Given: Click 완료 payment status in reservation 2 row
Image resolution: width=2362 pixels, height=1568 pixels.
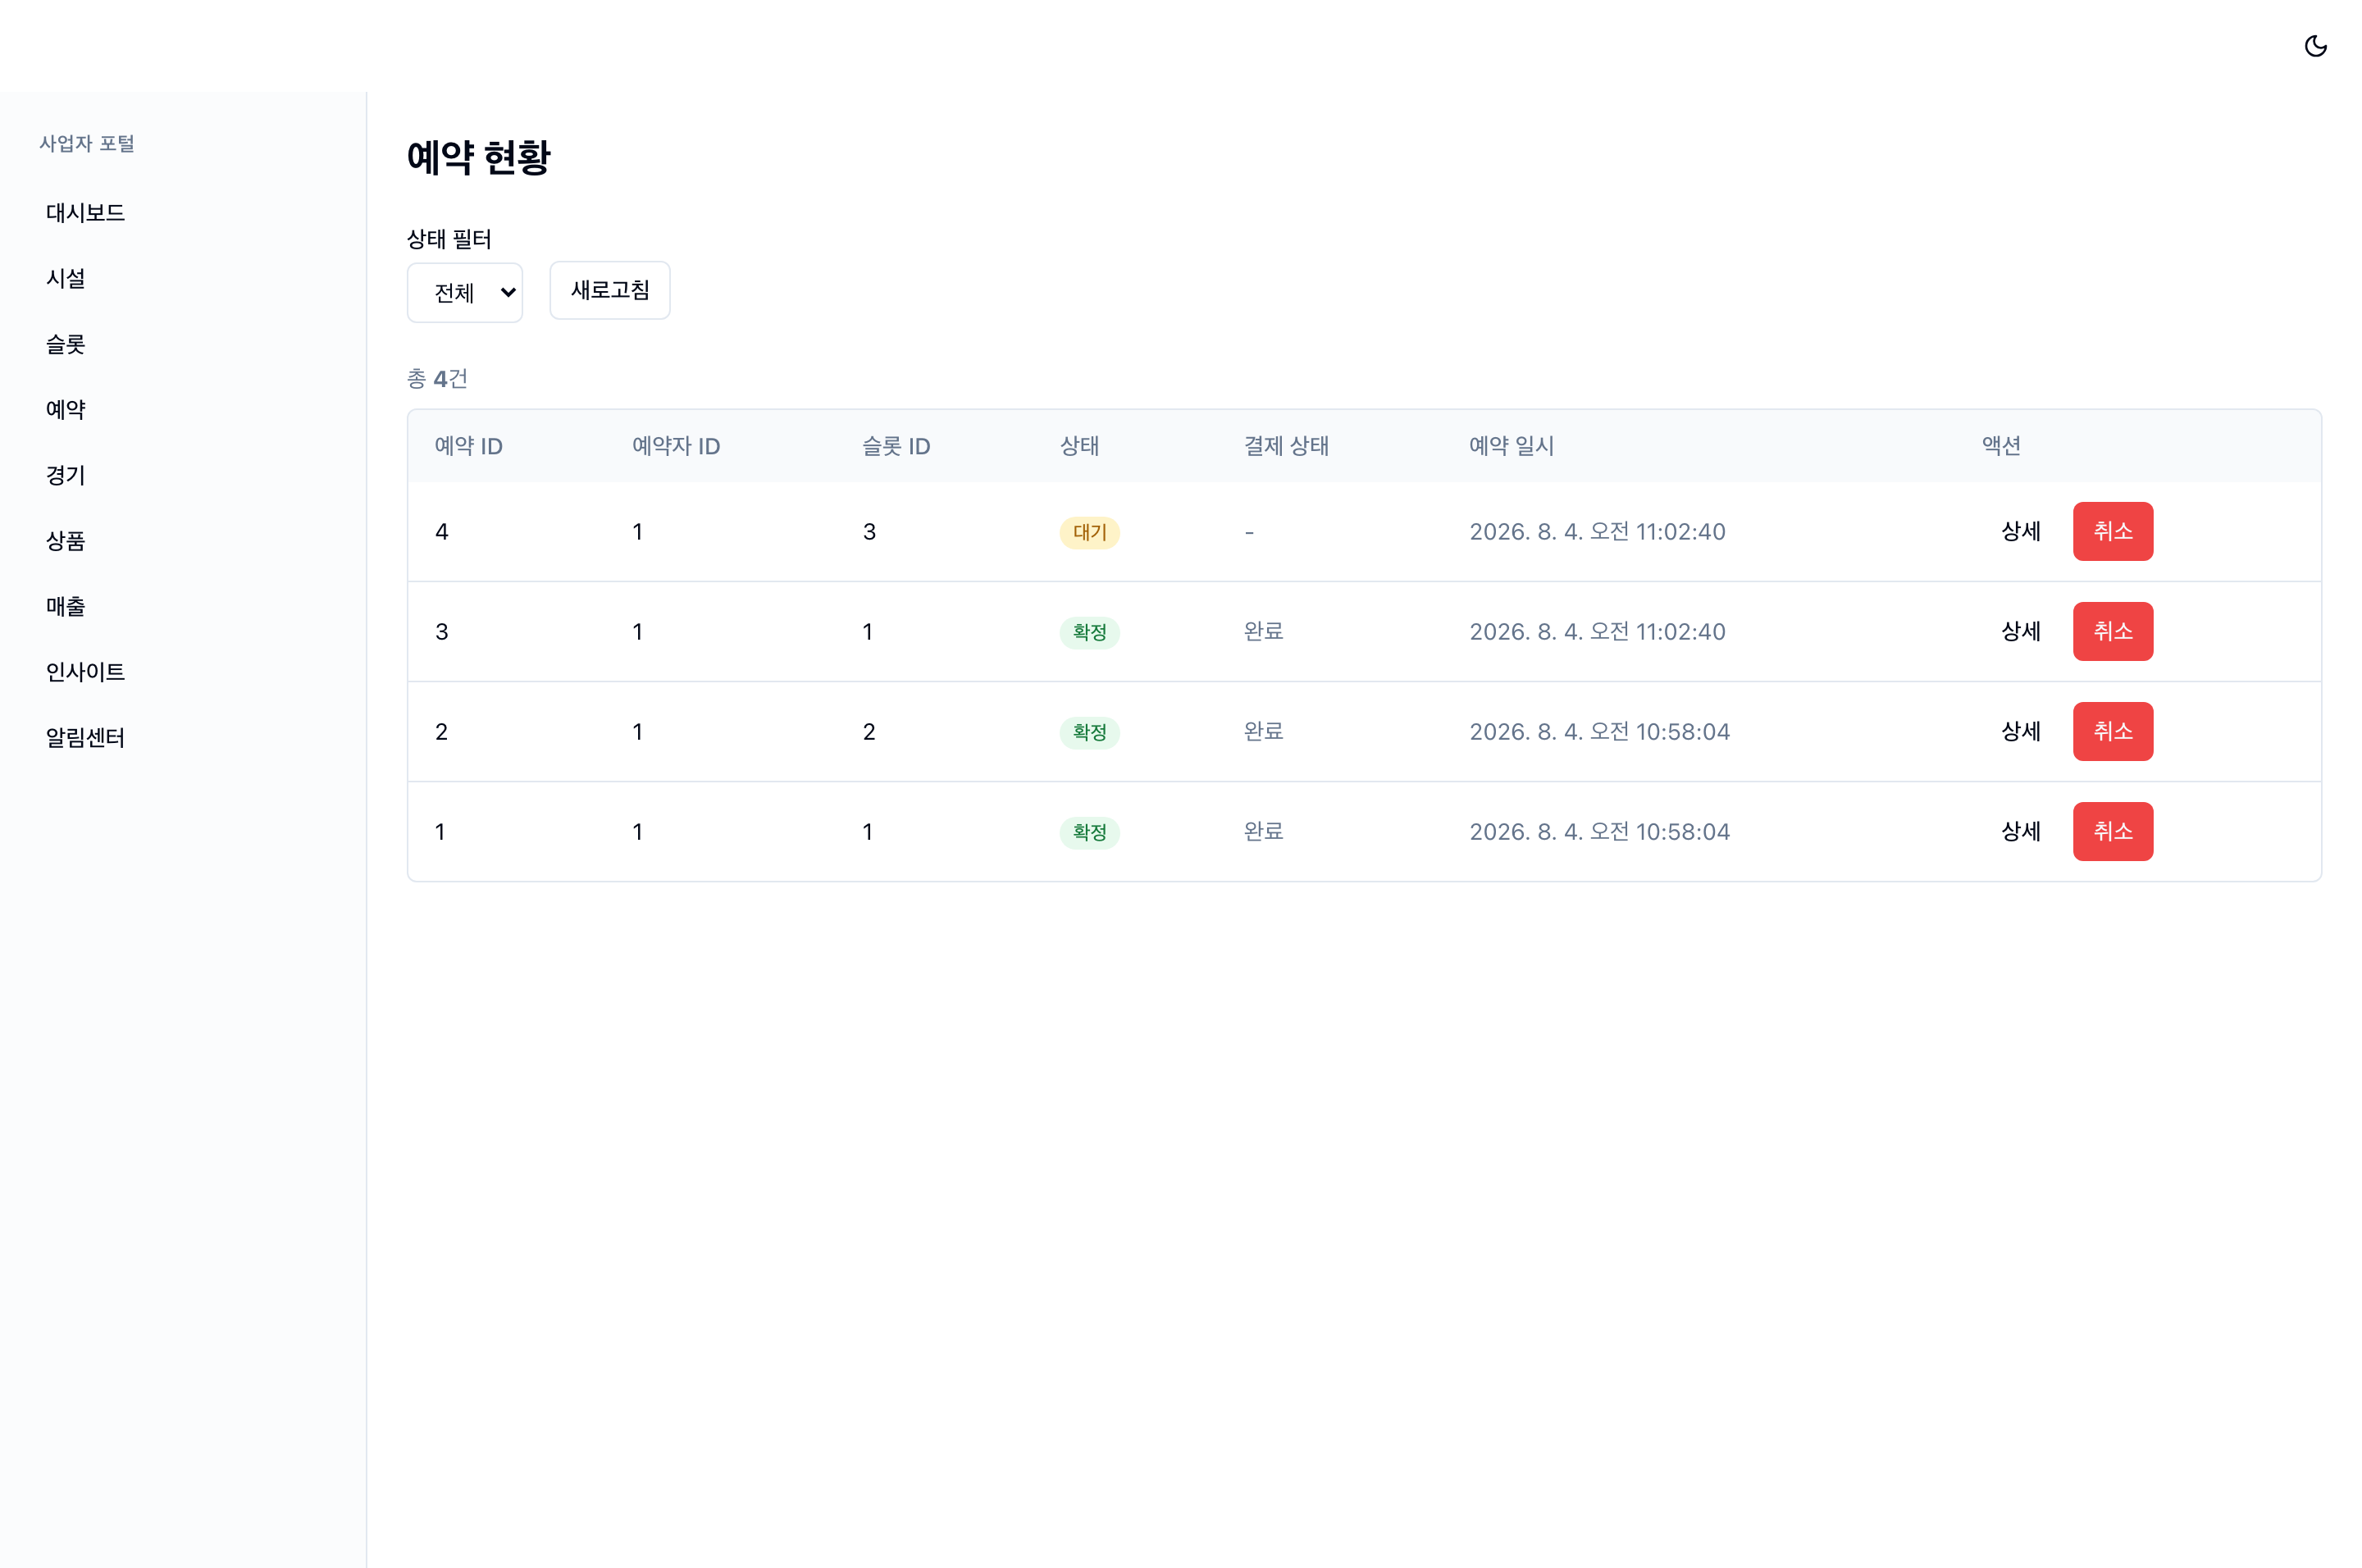Looking at the screenshot, I should 1264,731.
